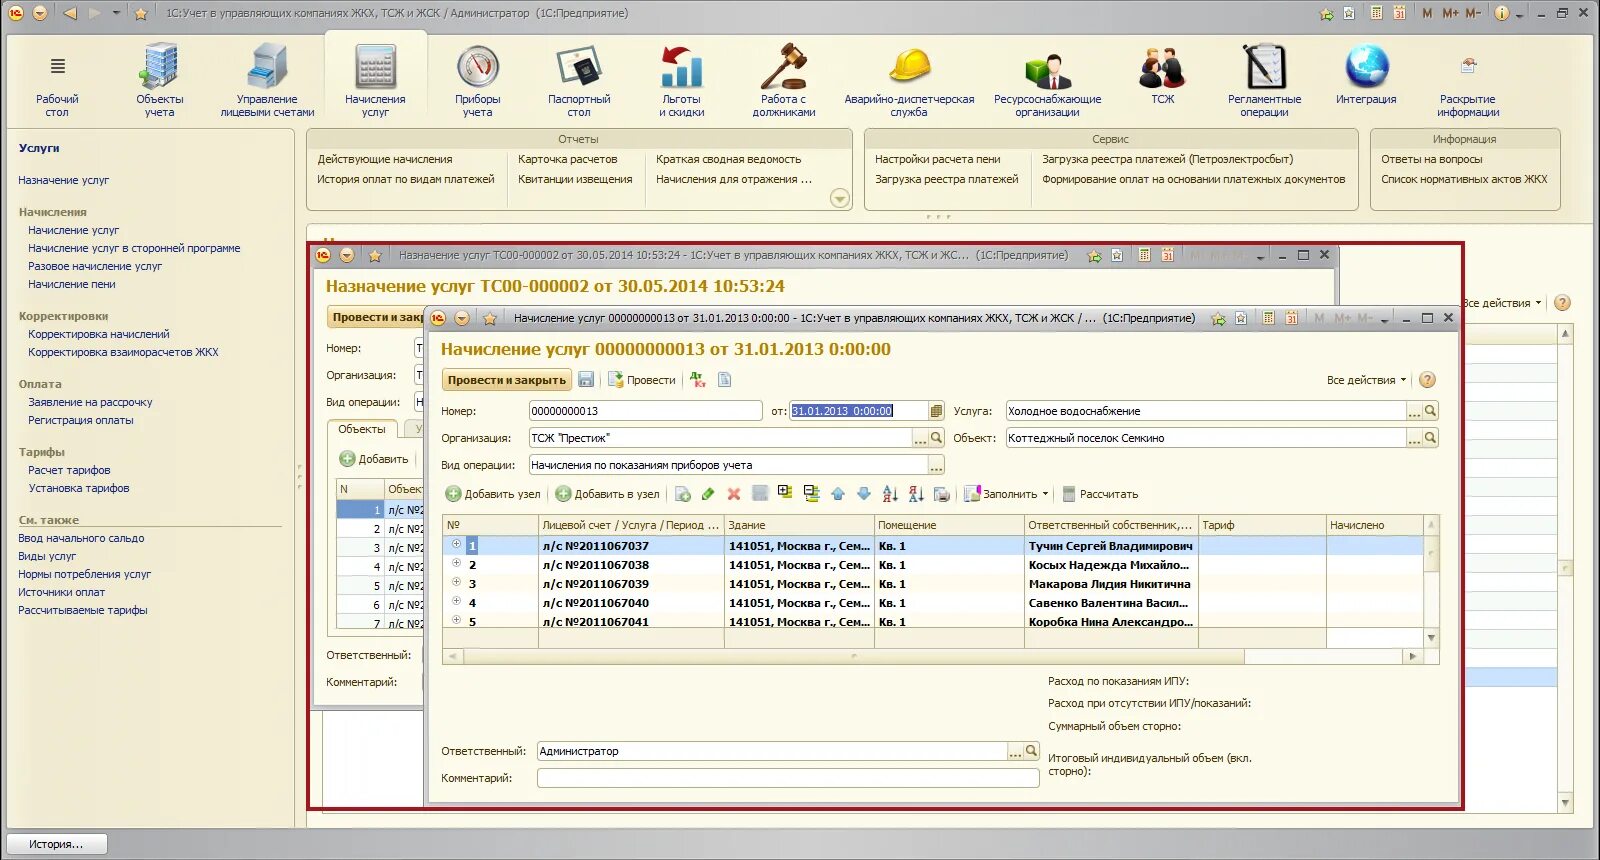Open Объект selection ellipsis button
1600x860 pixels.
click(x=1414, y=438)
